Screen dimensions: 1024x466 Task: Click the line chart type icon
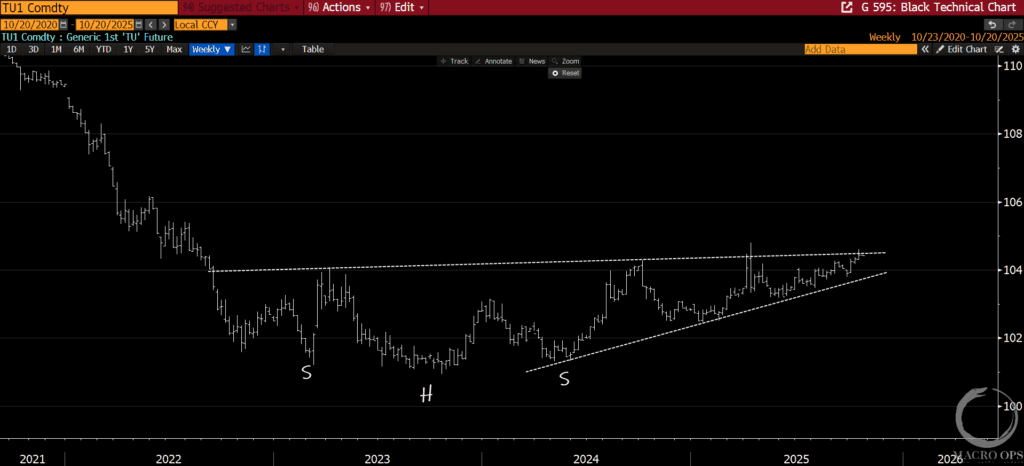246,49
